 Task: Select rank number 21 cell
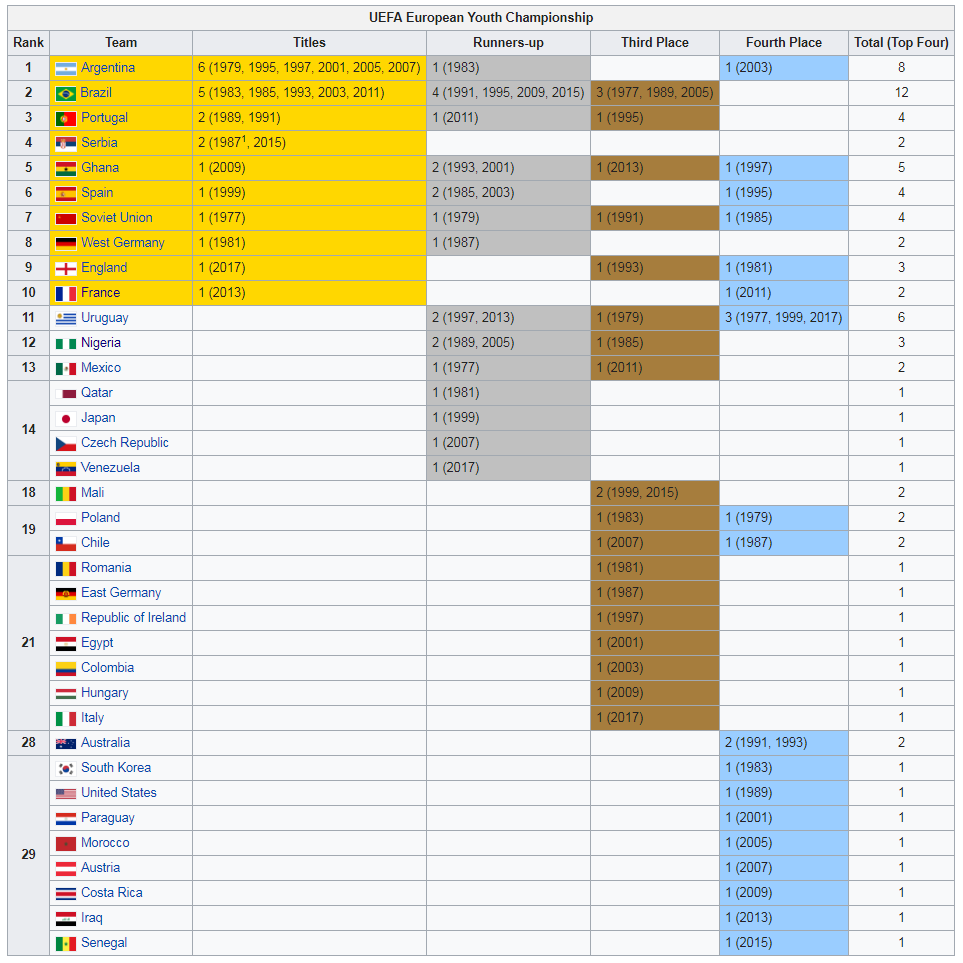pyautogui.click(x=28, y=642)
